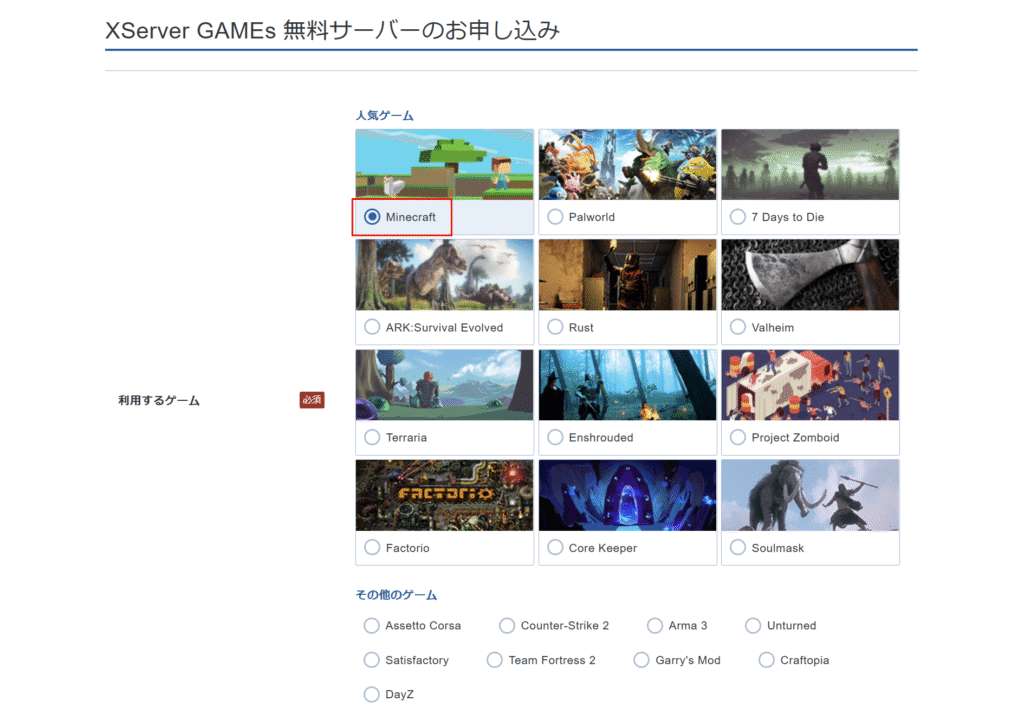
Task: Click the 利用するゲーム field label
Action: 159,400
